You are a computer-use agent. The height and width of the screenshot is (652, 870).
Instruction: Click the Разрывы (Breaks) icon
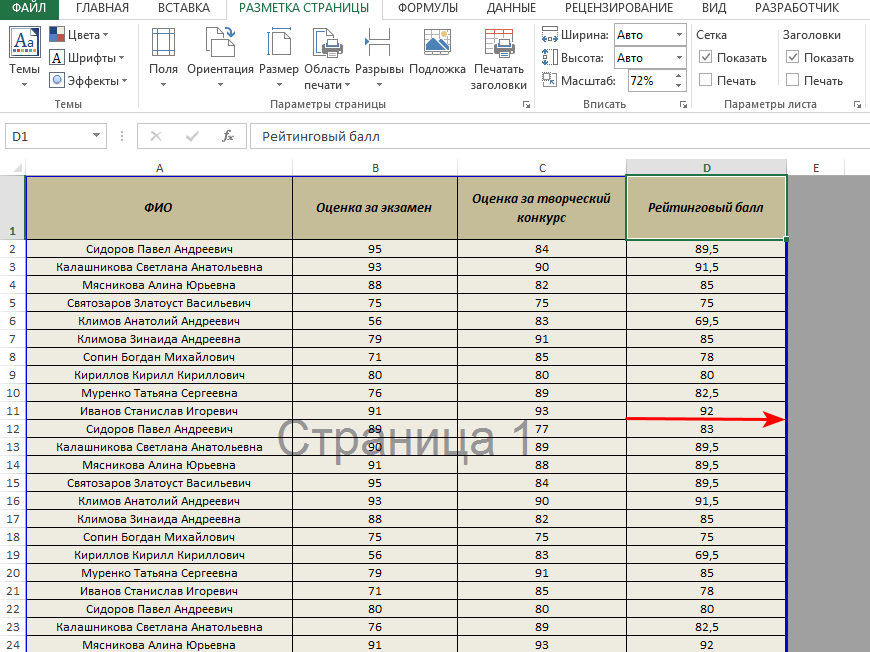click(x=379, y=44)
